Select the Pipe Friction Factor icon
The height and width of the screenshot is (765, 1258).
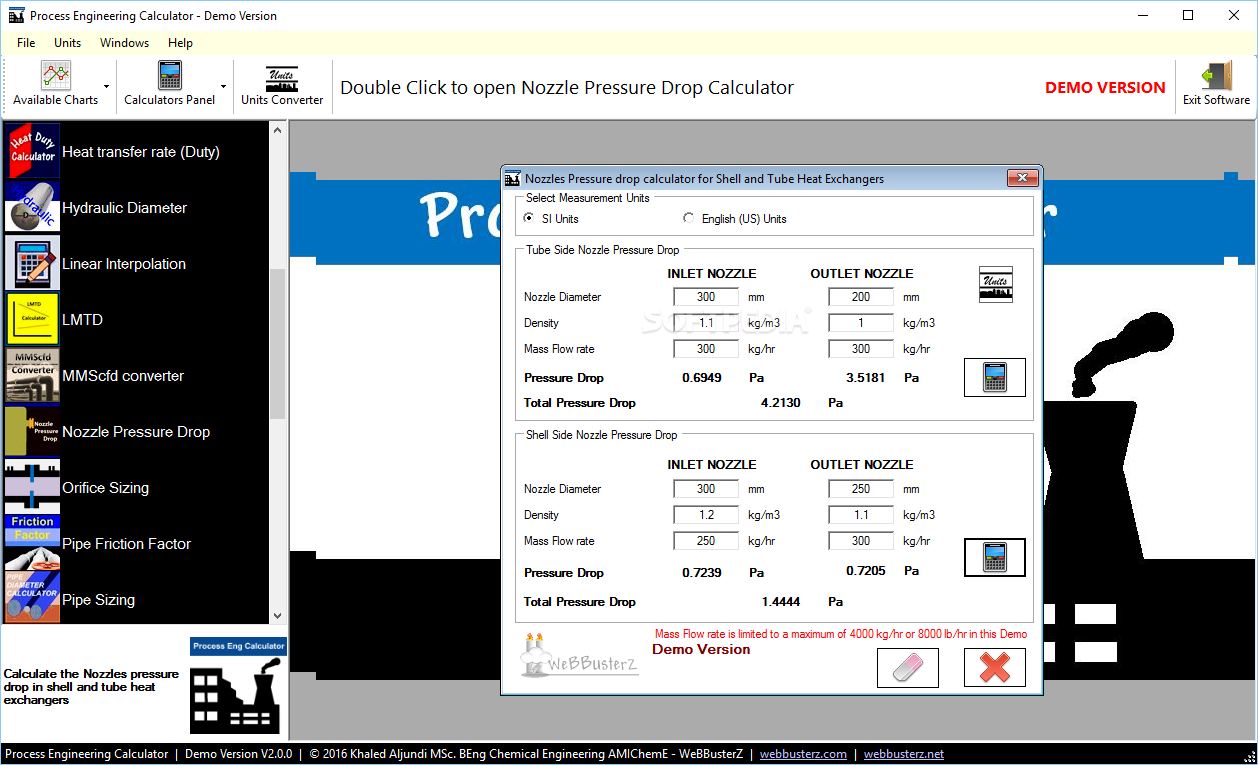tap(33, 543)
